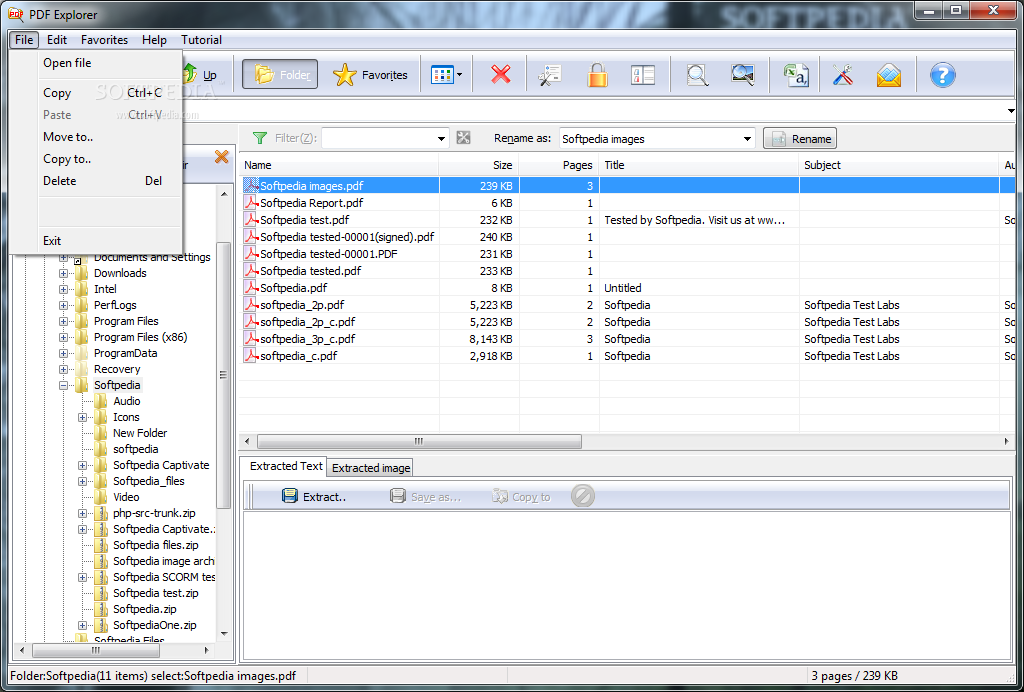The width and height of the screenshot is (1024, 692).
Task: Expand the Downloads folder in the tree
Action: 63,274
